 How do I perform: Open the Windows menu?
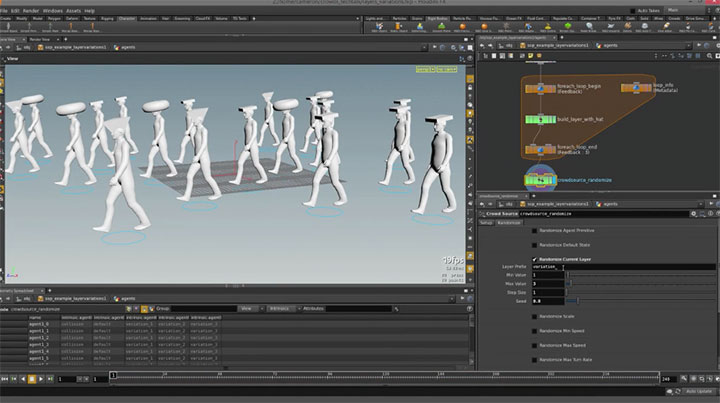point(52,11)
